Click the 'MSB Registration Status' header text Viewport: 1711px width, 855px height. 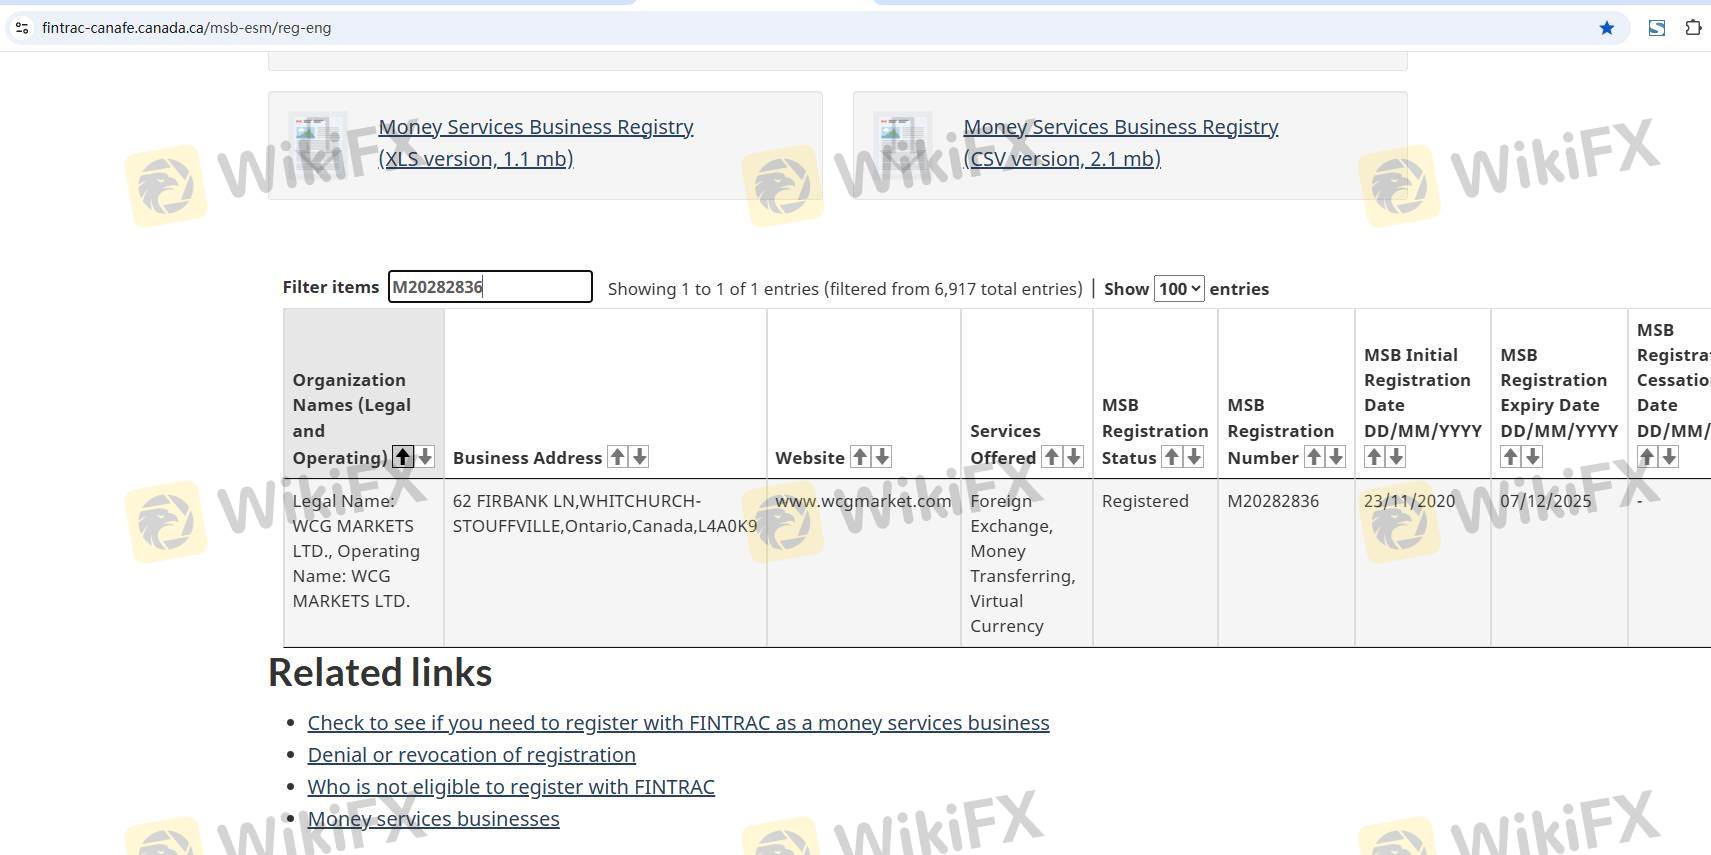coord(1155,431)
